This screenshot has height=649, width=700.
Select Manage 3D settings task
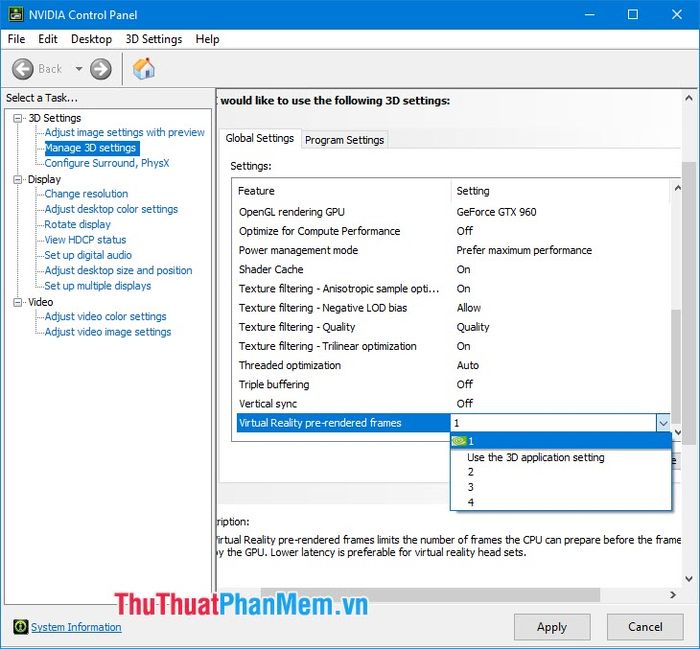pos(90,148)
